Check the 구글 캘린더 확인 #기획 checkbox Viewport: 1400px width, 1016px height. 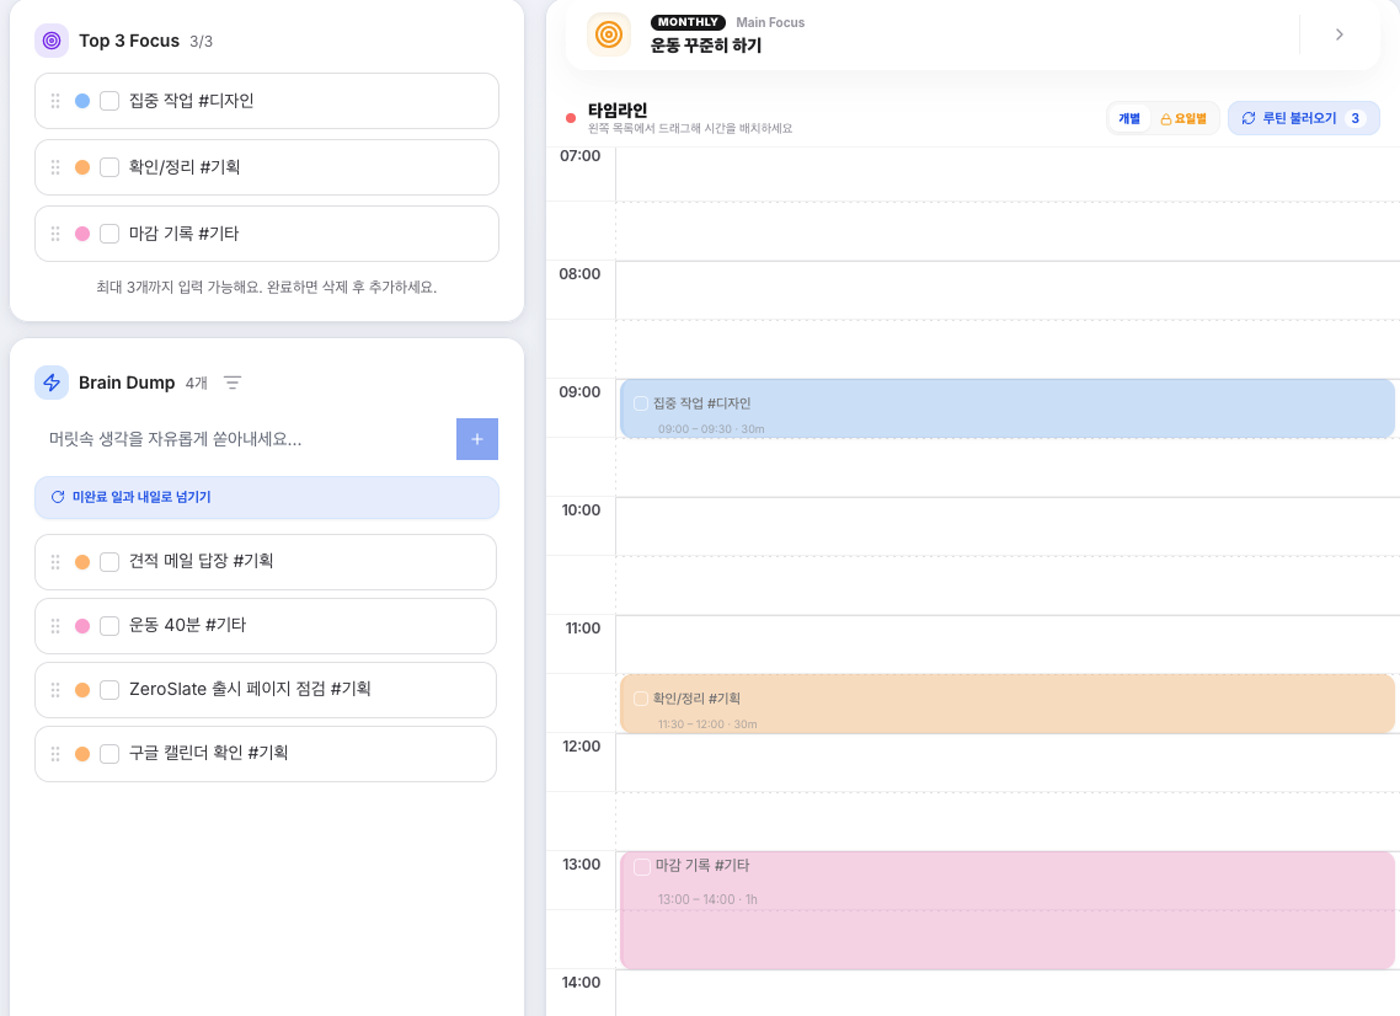110,754
